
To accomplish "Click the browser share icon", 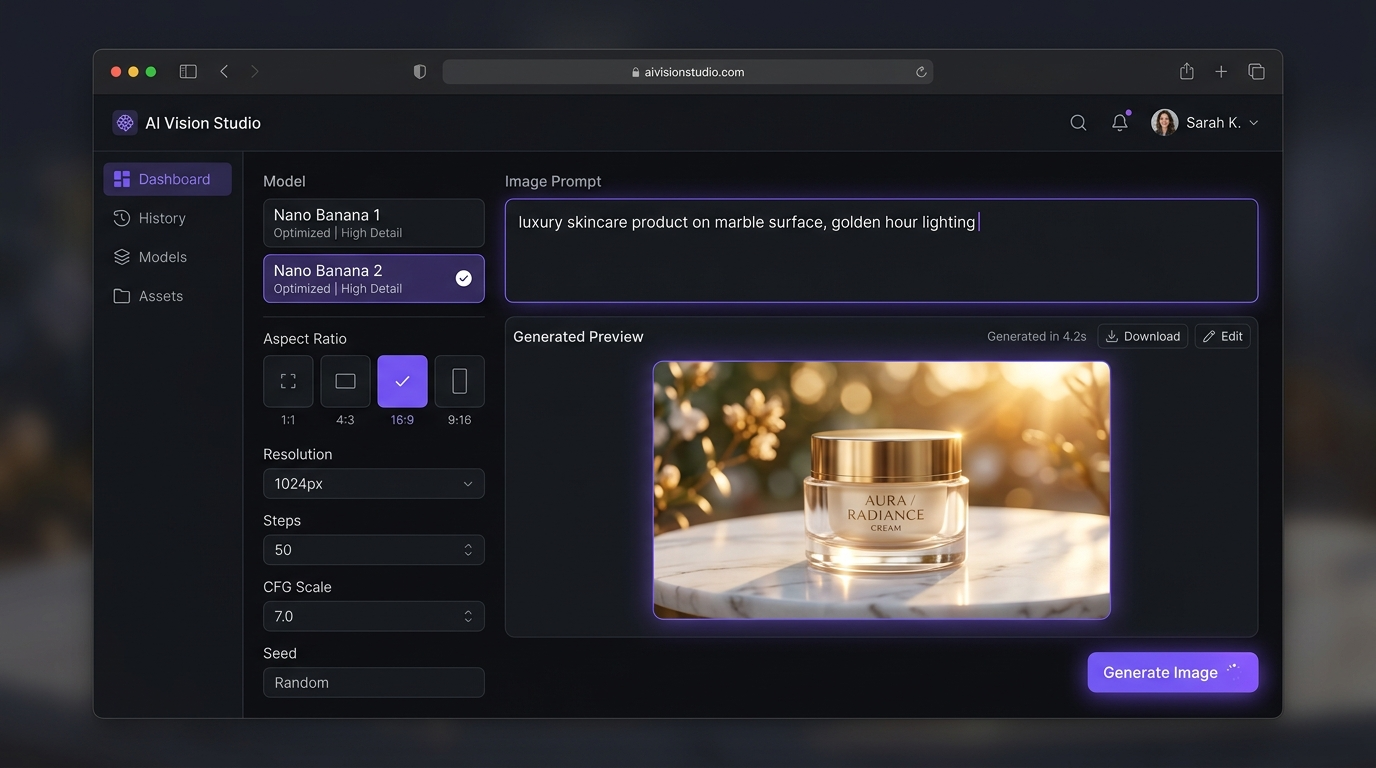I will 1187,72.
